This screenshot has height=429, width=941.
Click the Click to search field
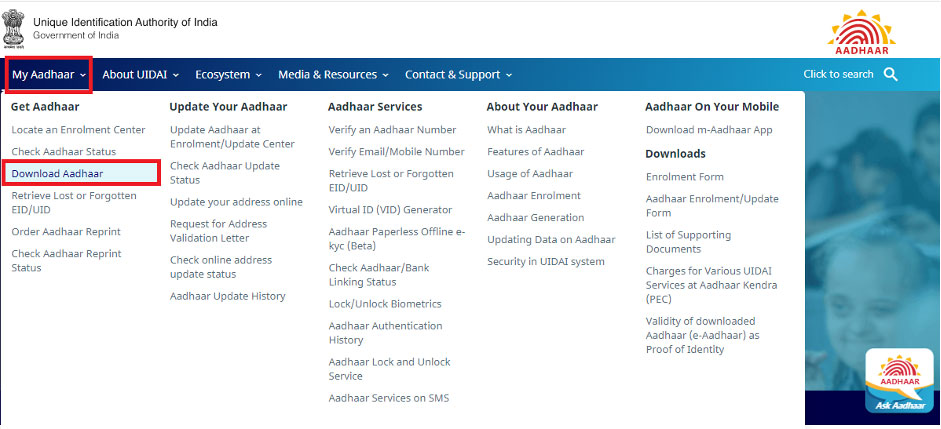pos(838,74)
